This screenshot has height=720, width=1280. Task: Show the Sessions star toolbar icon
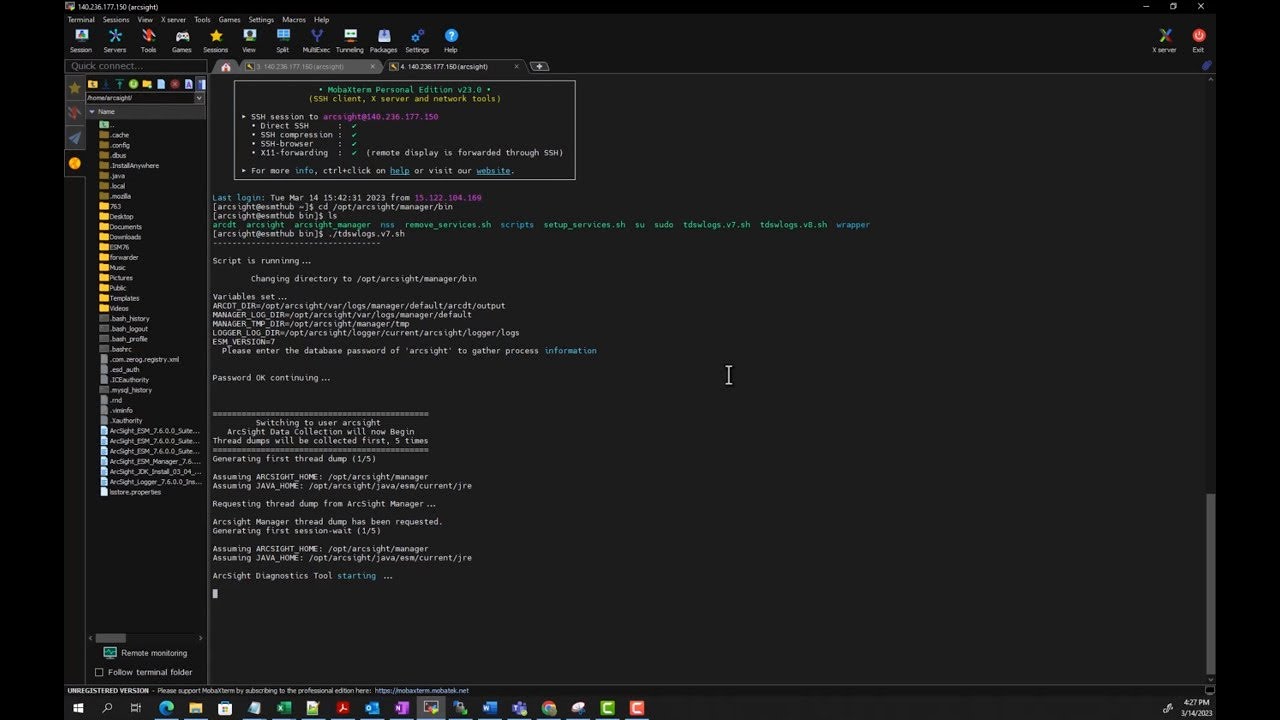216,40
